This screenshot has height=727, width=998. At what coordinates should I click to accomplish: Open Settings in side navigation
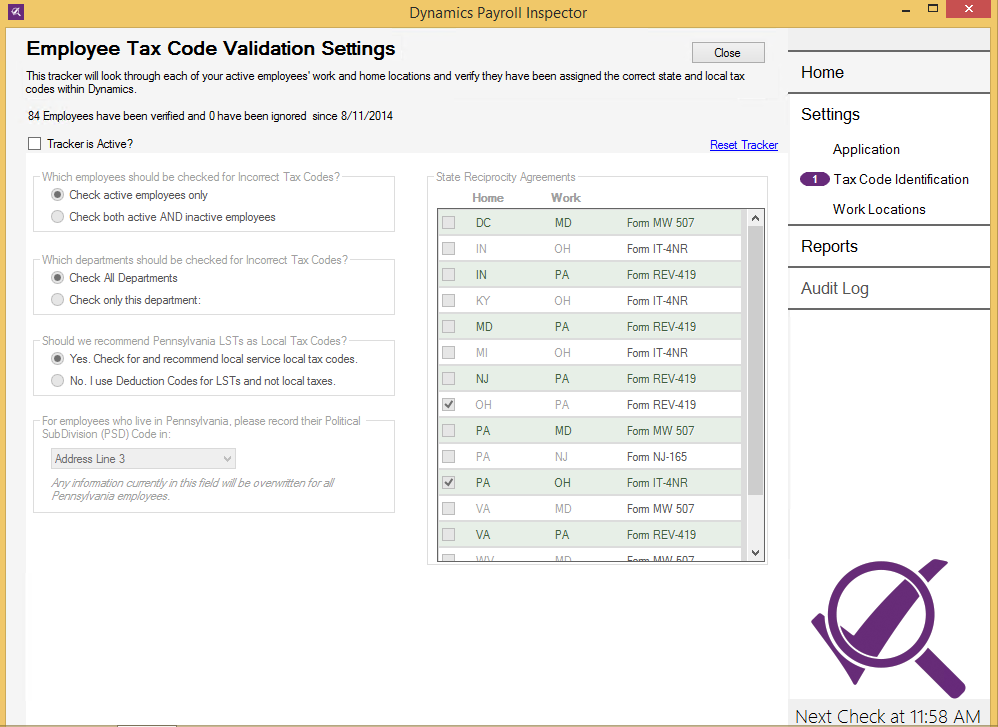click(x=830, y=115)
